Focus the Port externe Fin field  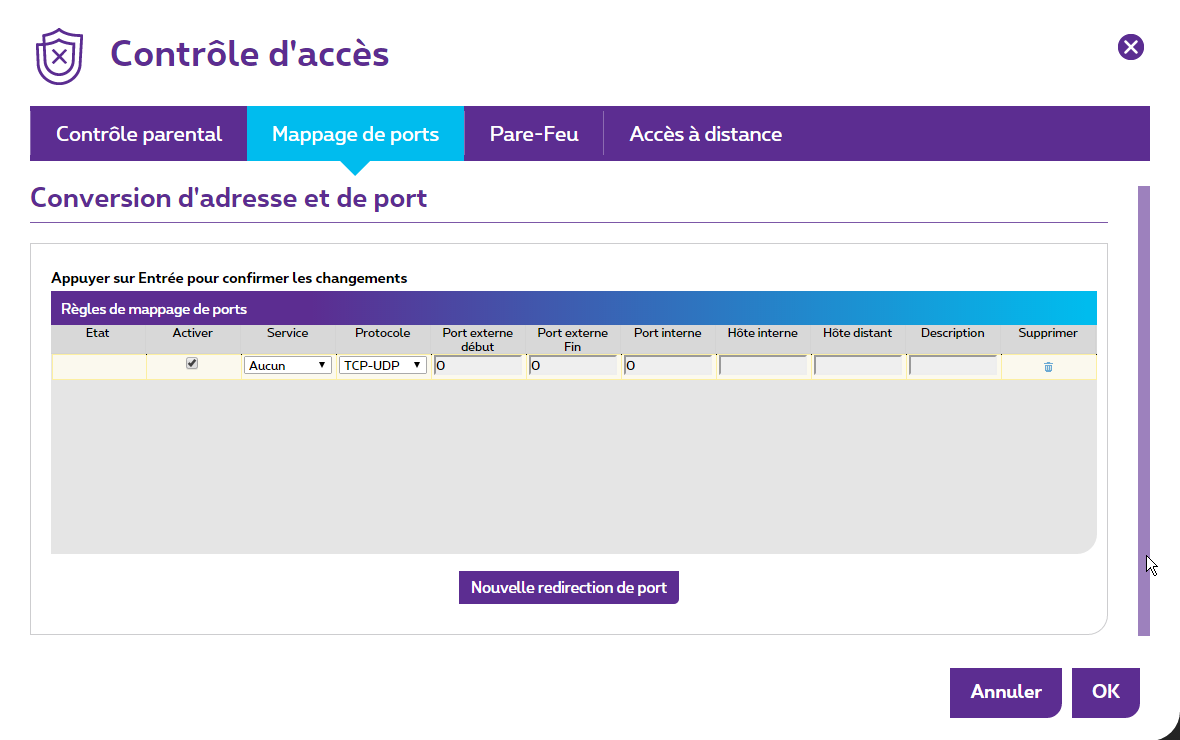[x=573, y=366]
